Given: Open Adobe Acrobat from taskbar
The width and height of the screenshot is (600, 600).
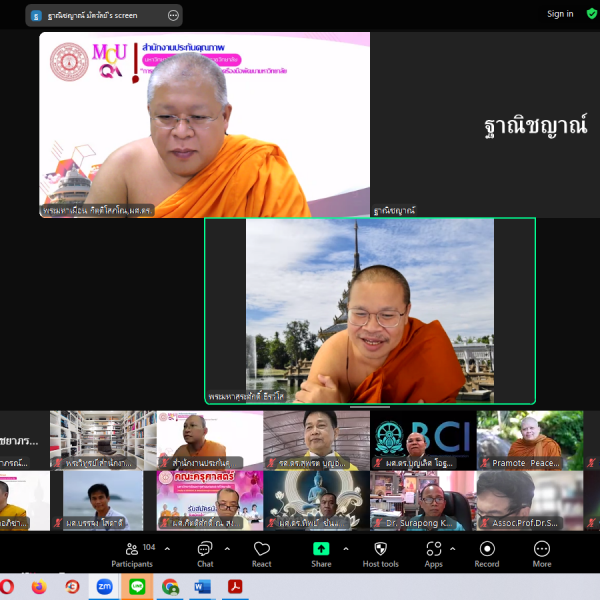Looking at the screenshot, I should tap(235, 587).
